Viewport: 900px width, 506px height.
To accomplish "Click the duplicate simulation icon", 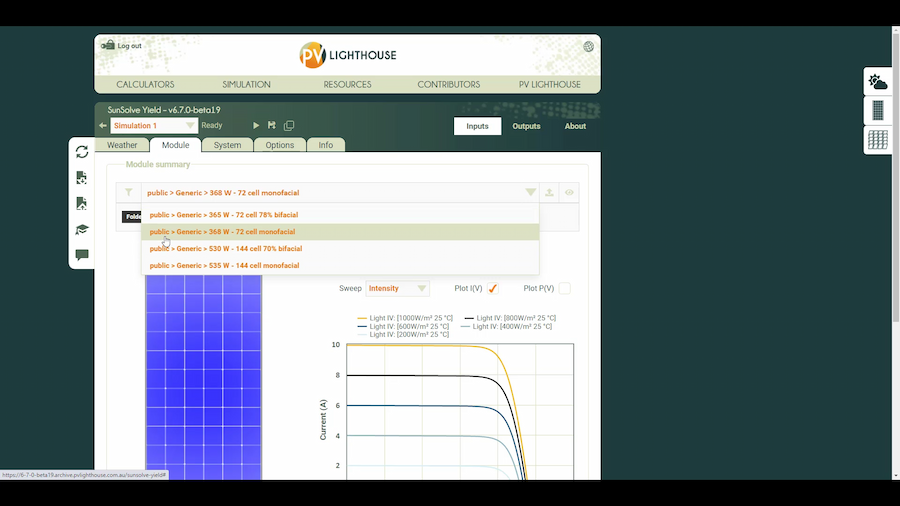I will [x=289, y=125].
